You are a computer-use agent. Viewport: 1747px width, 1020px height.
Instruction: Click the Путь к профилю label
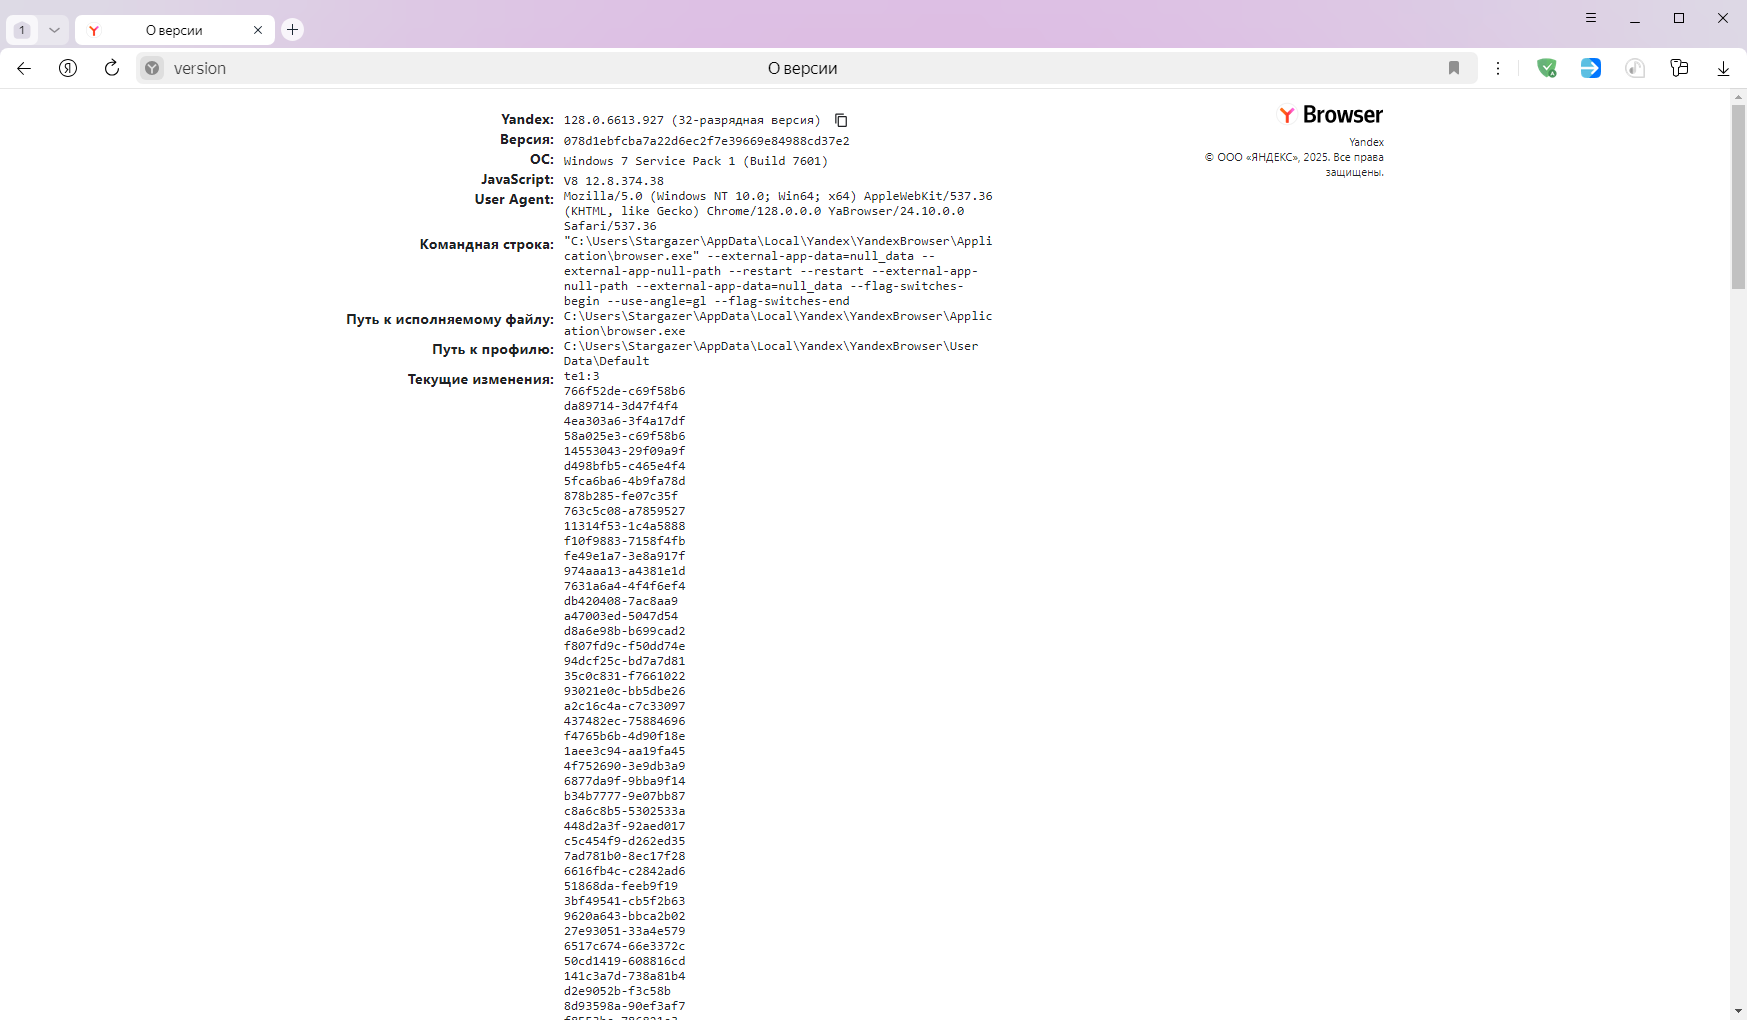tap(493, 349)
